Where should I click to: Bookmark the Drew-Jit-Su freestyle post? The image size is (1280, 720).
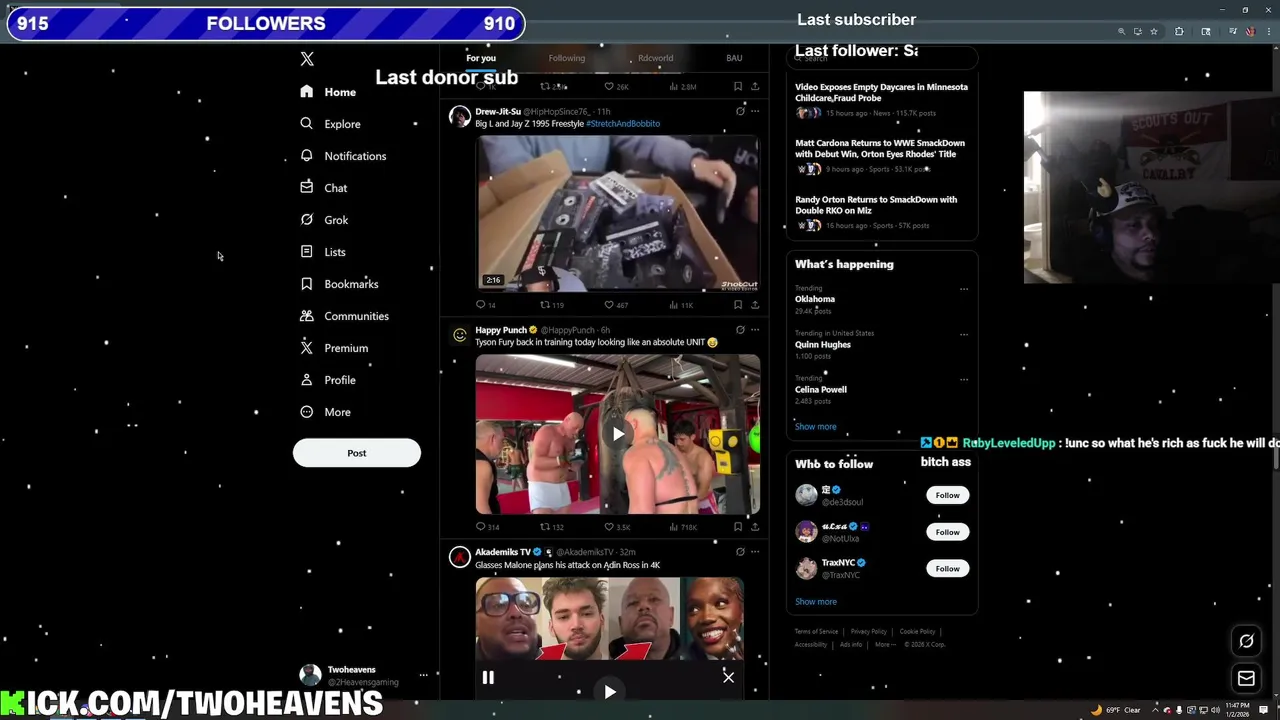[x=738, y=305]
